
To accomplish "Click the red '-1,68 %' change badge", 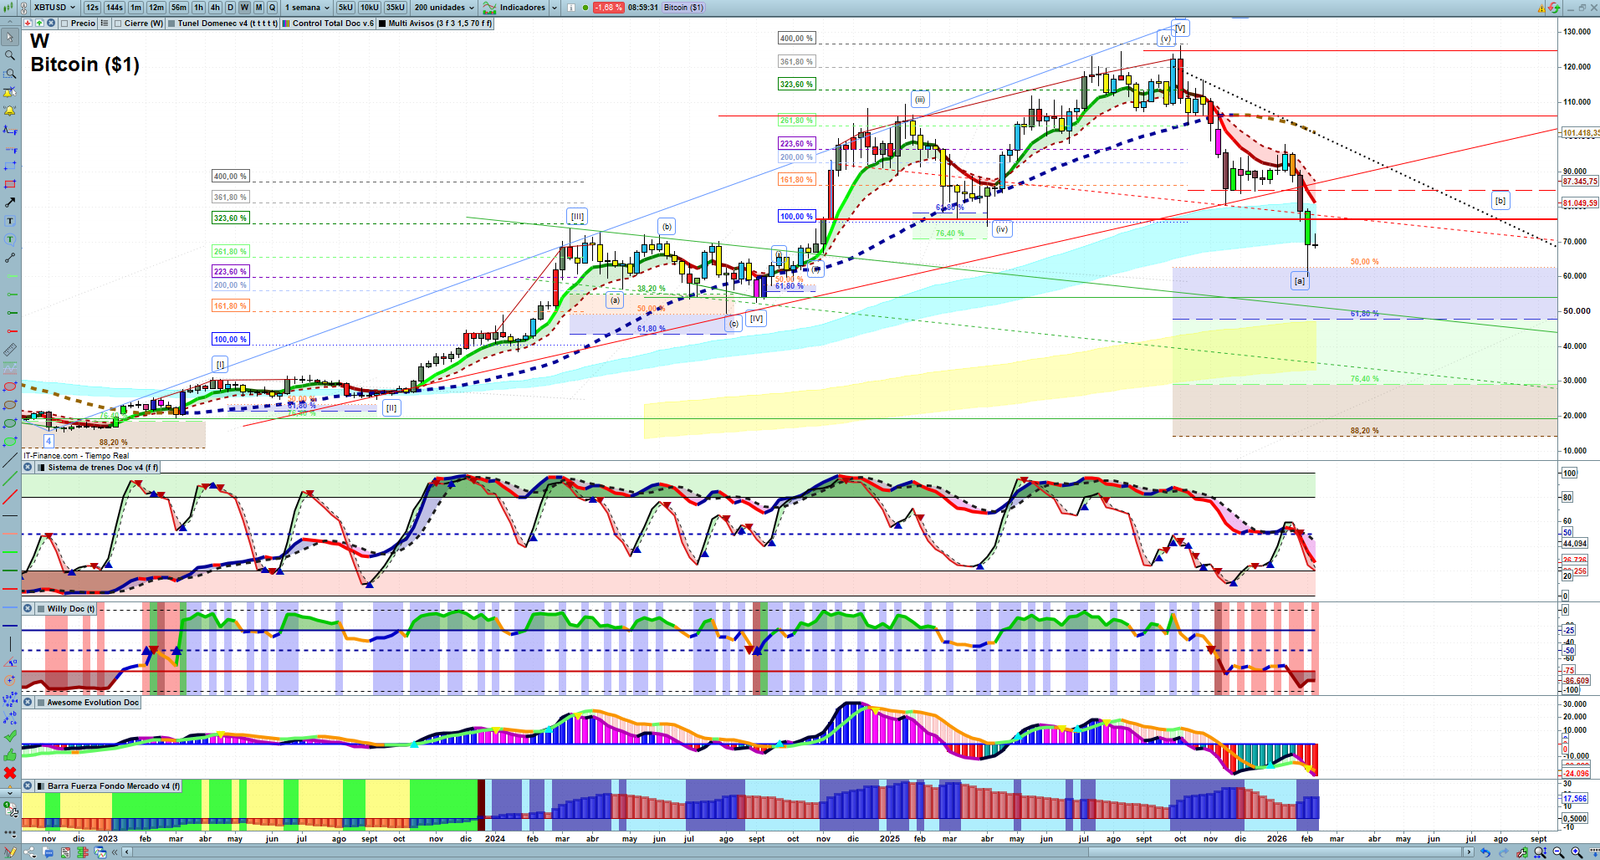I will click(608, 7).
